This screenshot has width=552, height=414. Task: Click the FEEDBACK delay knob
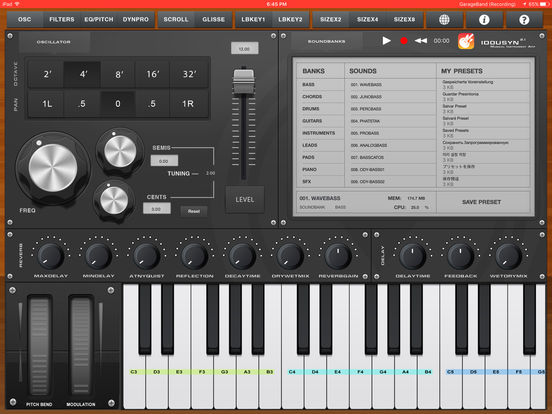point(460,256)
